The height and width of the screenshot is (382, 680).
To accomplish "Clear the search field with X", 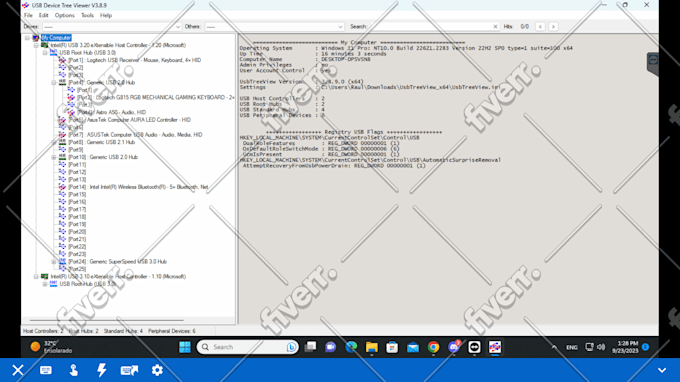I will click(x=495, y=26).
